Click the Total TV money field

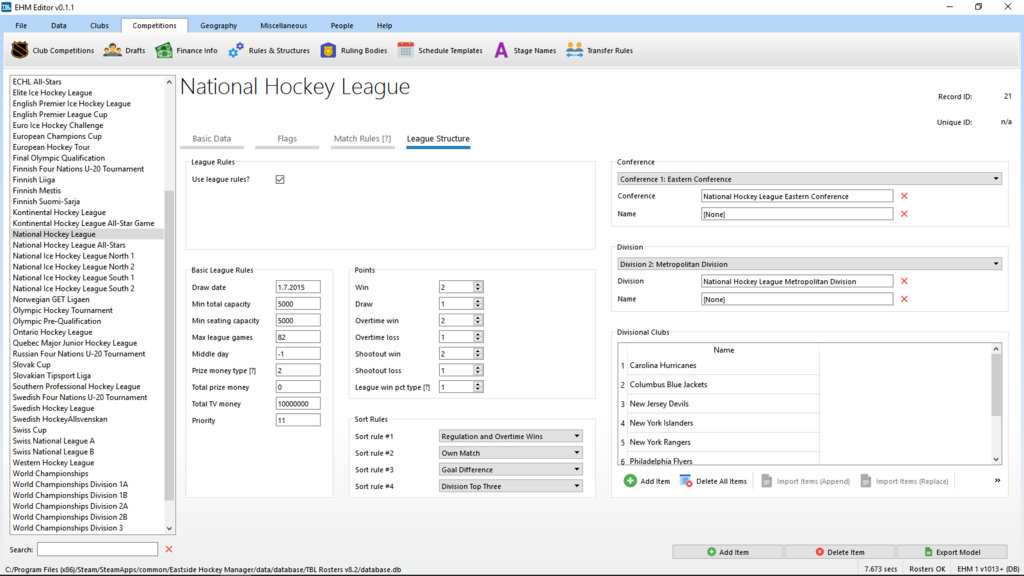[298, 404]
